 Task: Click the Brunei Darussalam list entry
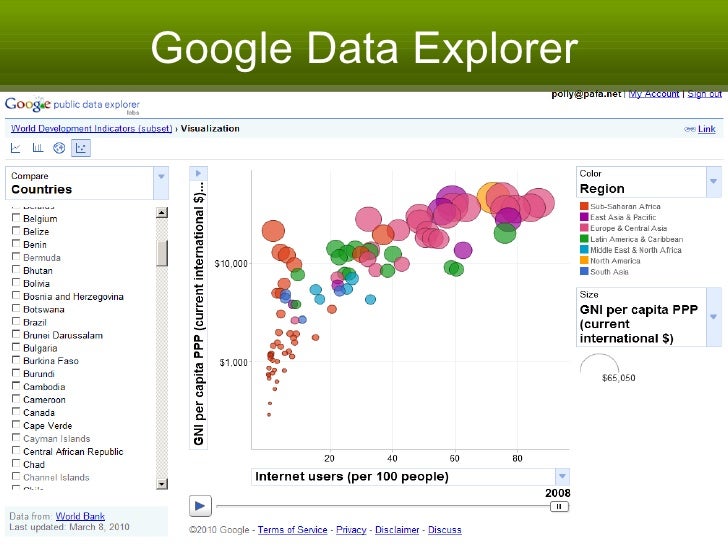(63, 335)
